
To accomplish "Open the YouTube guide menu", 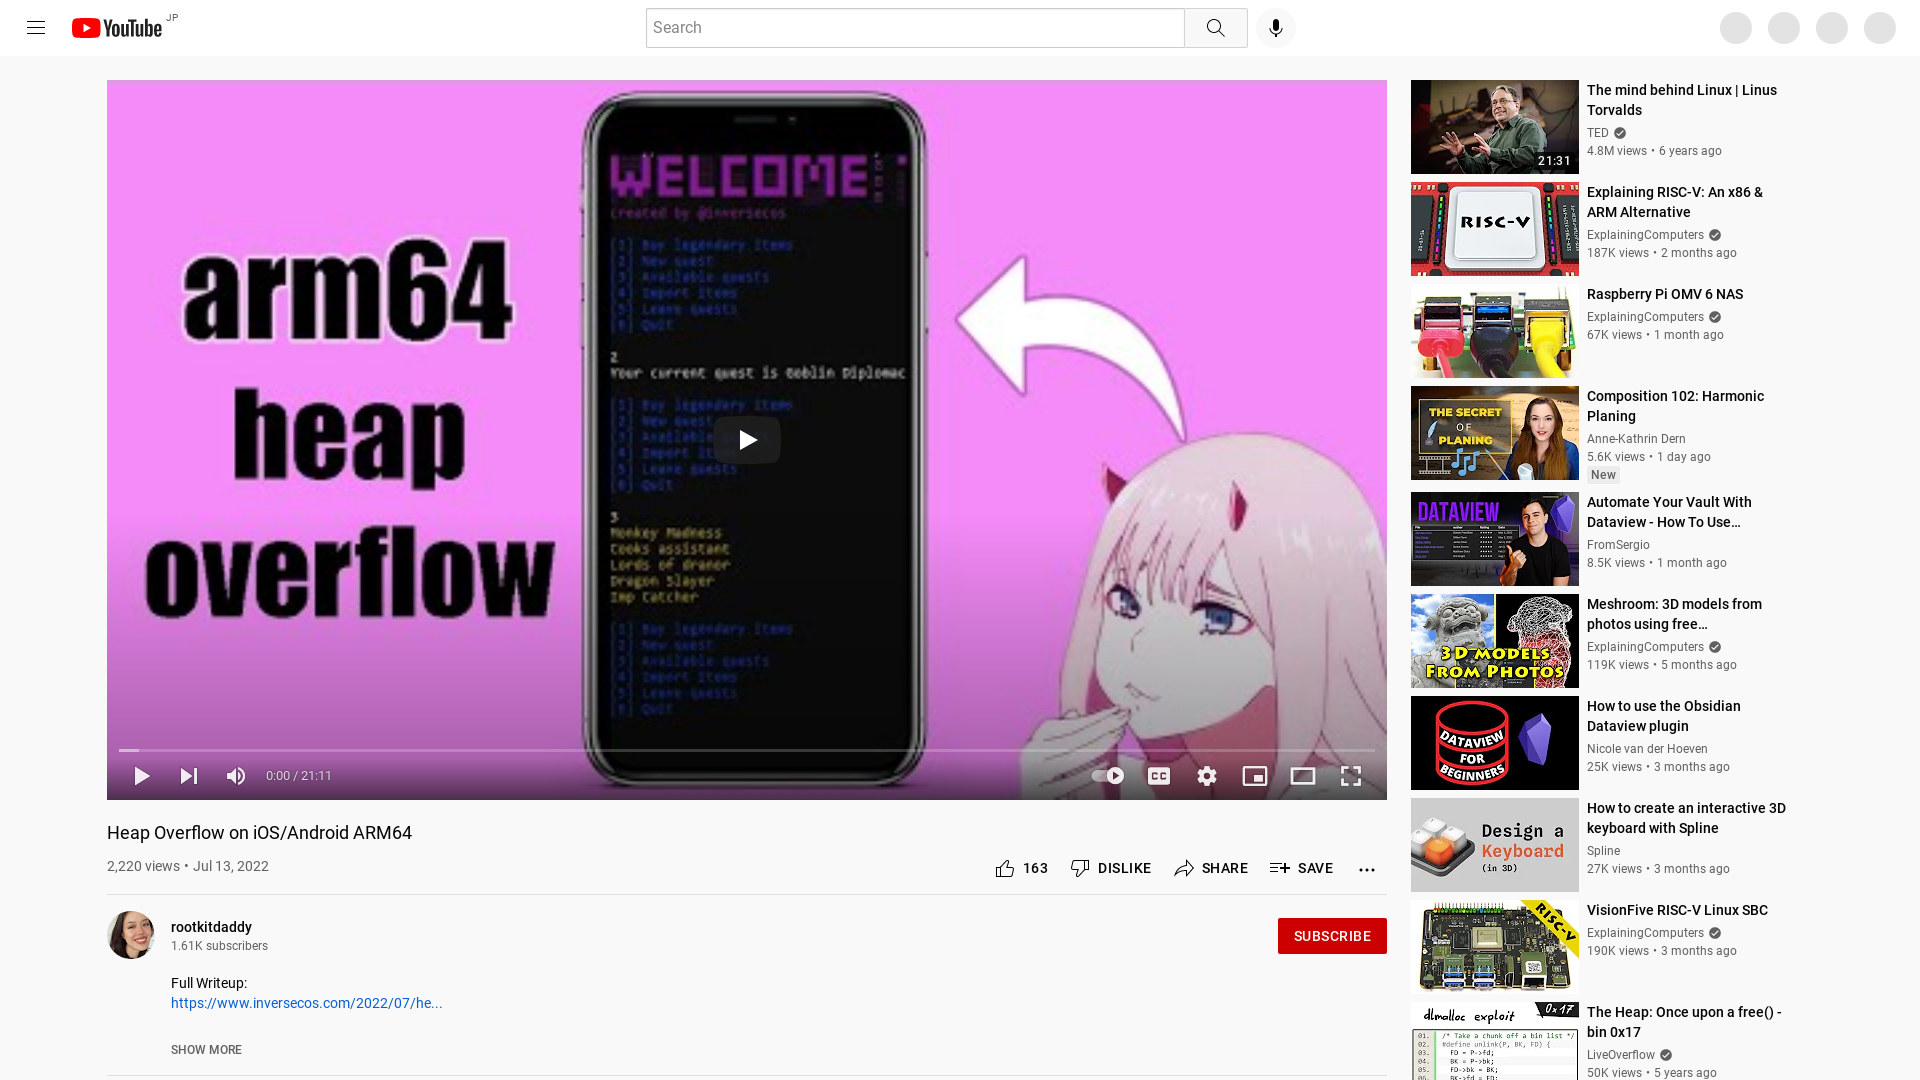I will pos(36,27).
